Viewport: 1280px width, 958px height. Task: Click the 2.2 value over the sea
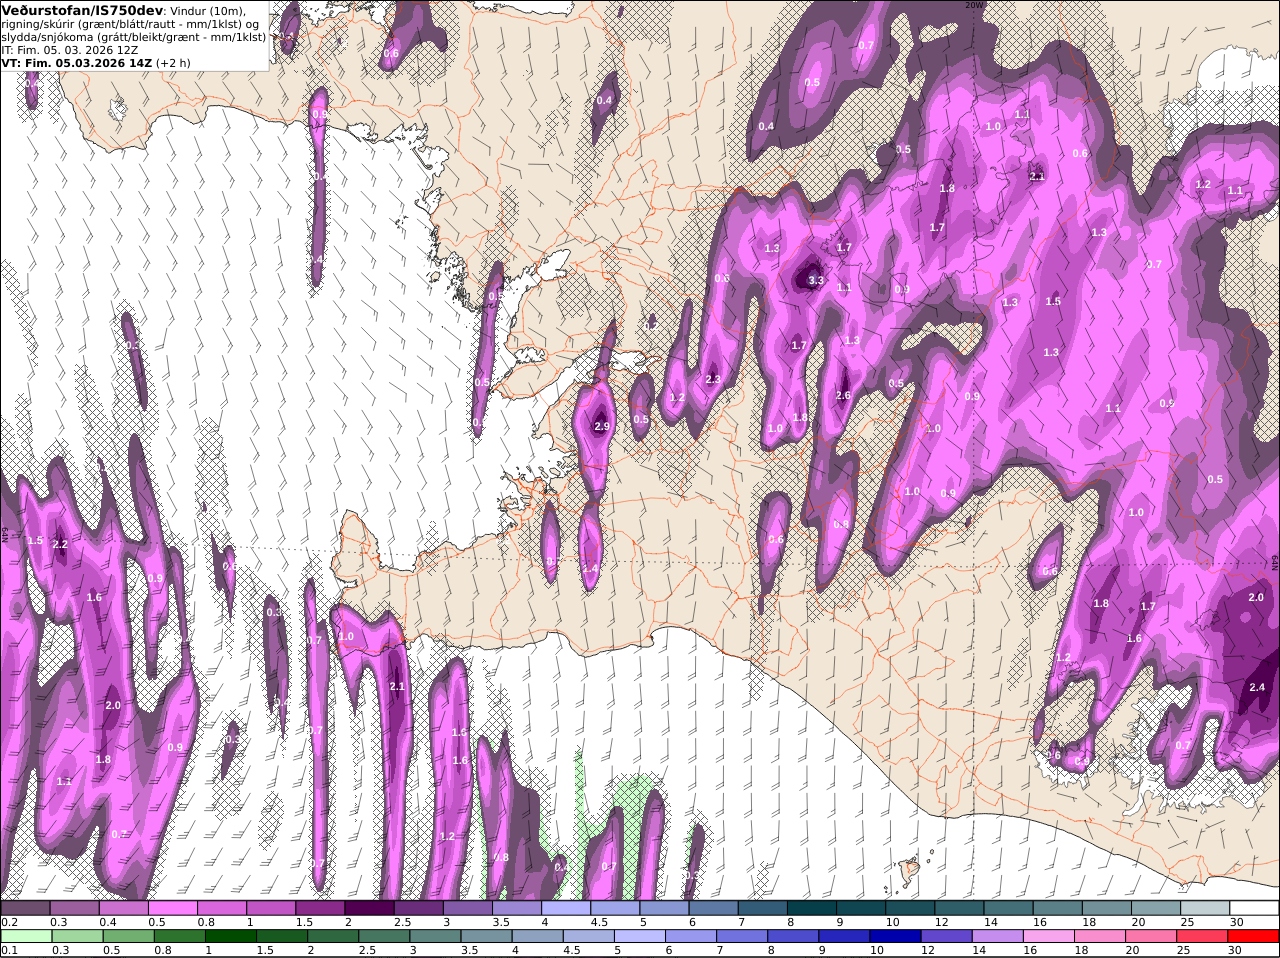point(59,545)
